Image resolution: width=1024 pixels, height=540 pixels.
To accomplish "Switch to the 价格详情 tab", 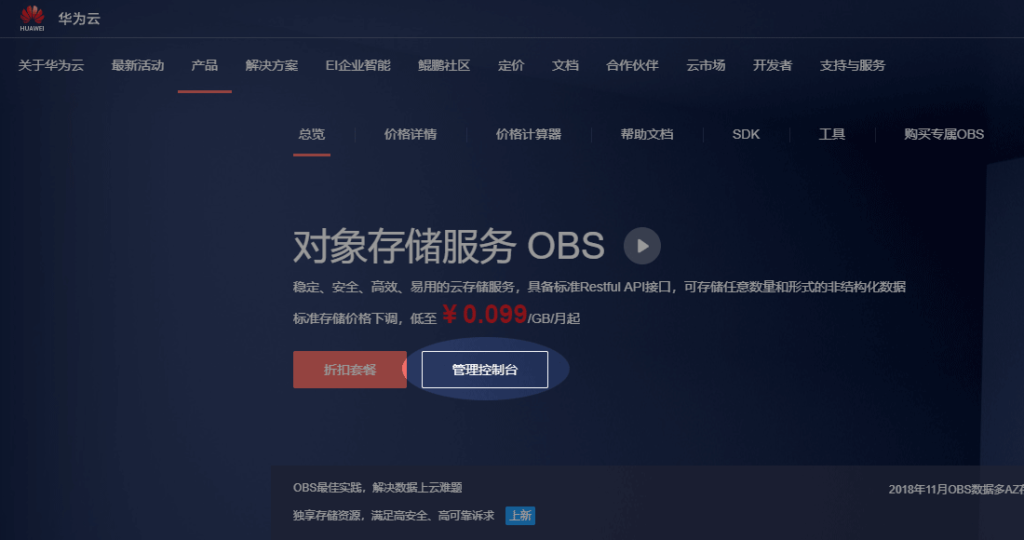I will pyautogui.click(x=410, y=134).
